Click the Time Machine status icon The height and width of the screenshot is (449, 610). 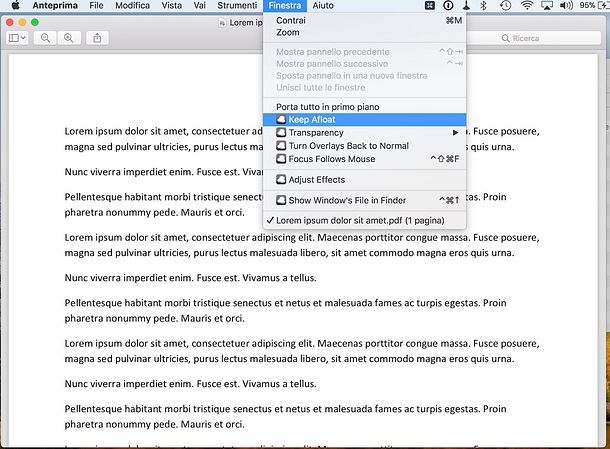[505, 5]
